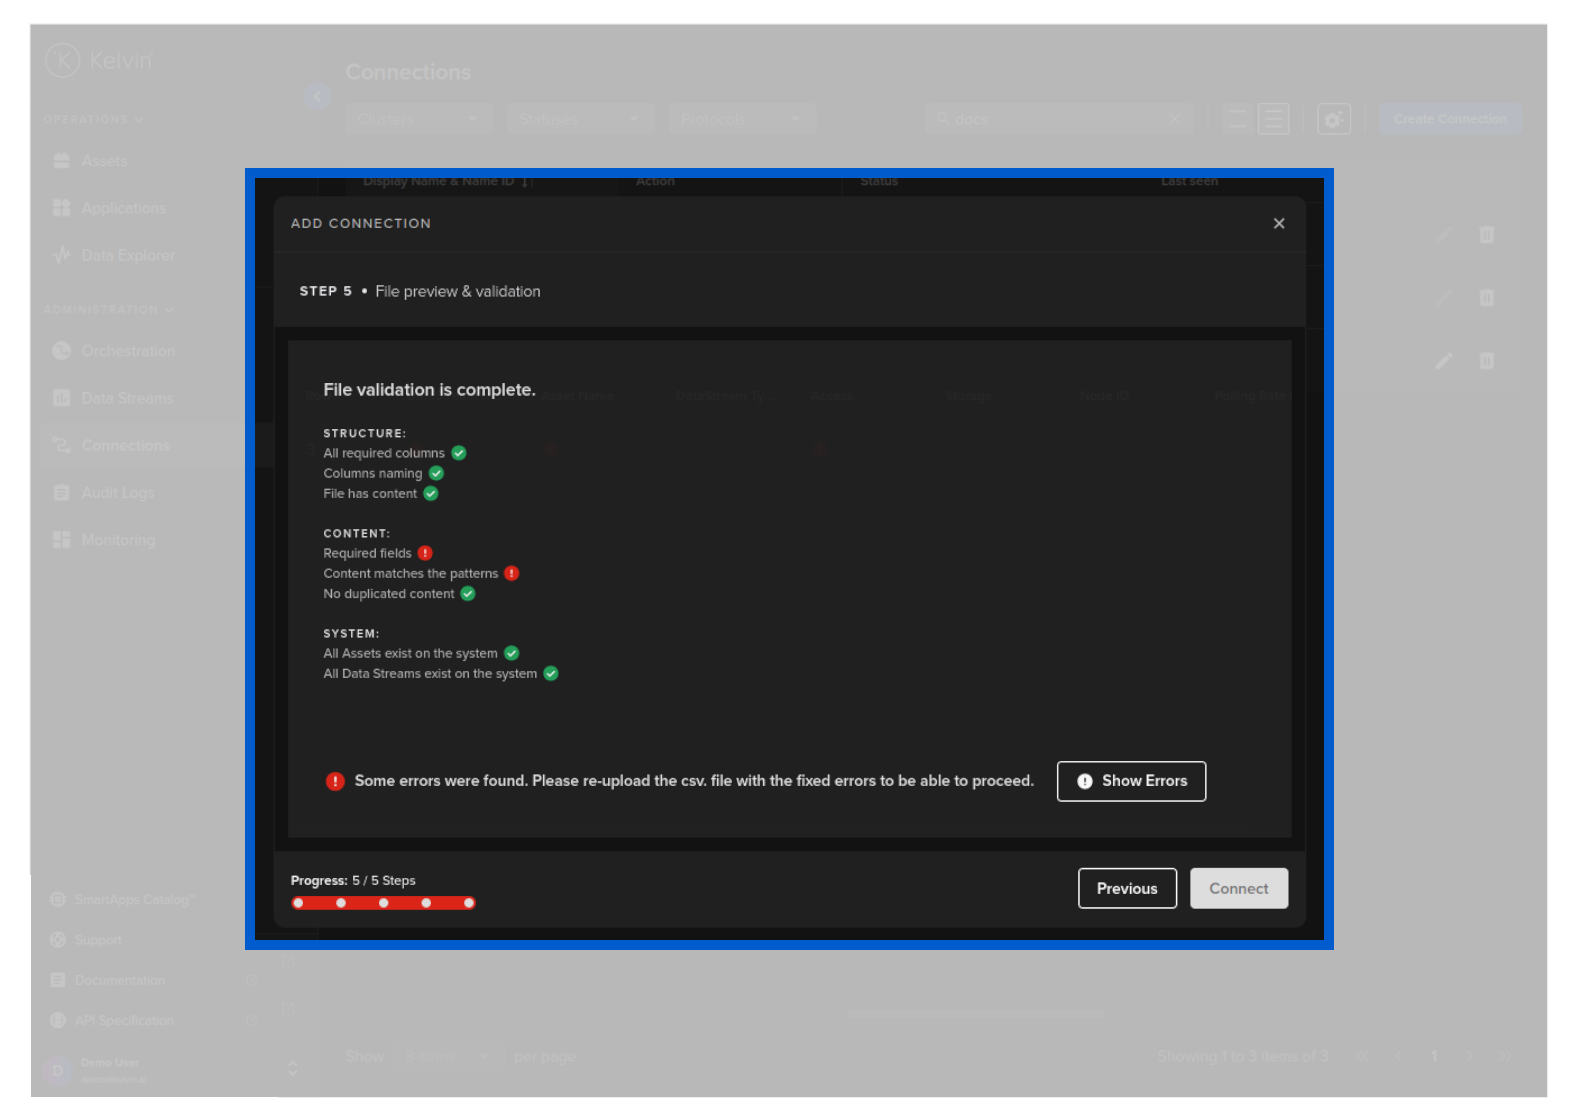Click the Kelvin logo icon
Viewport: 1580px width, 1120px height.
click(62, 60)
